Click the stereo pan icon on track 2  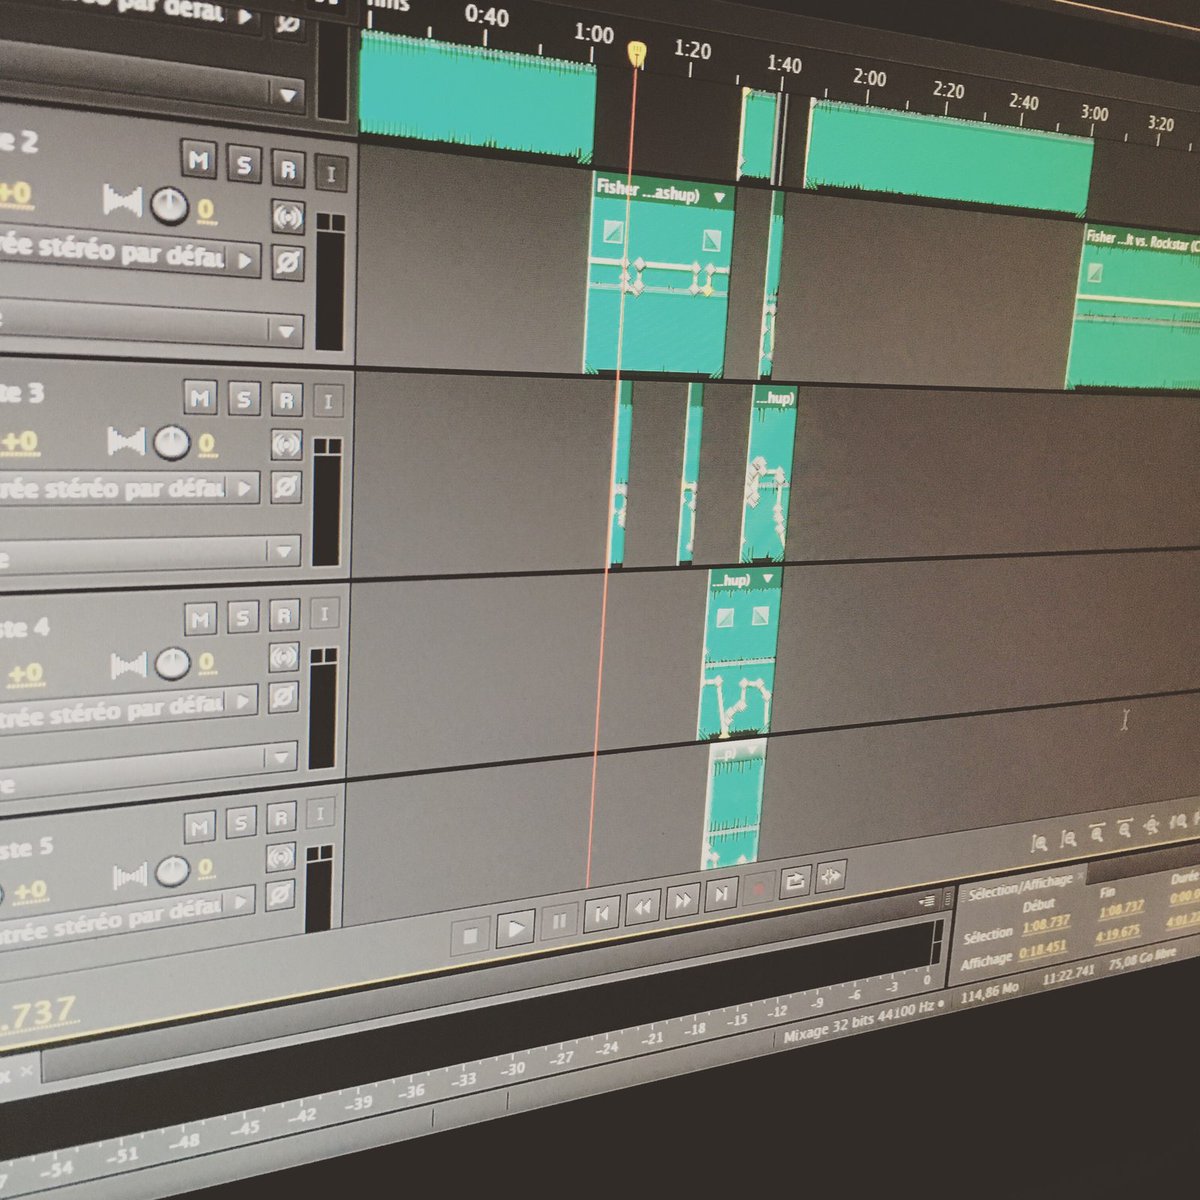[122, 201]
